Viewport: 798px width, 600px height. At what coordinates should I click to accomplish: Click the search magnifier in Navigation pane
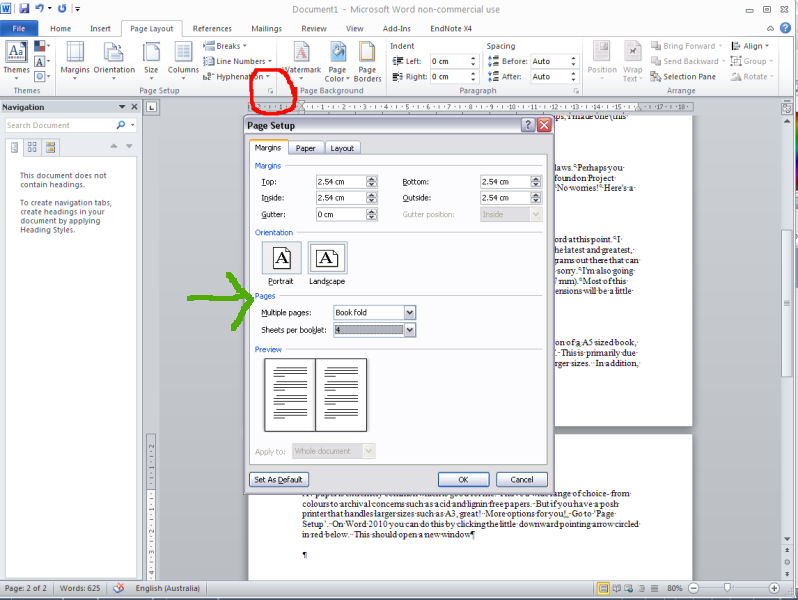(x=121, y=125)
